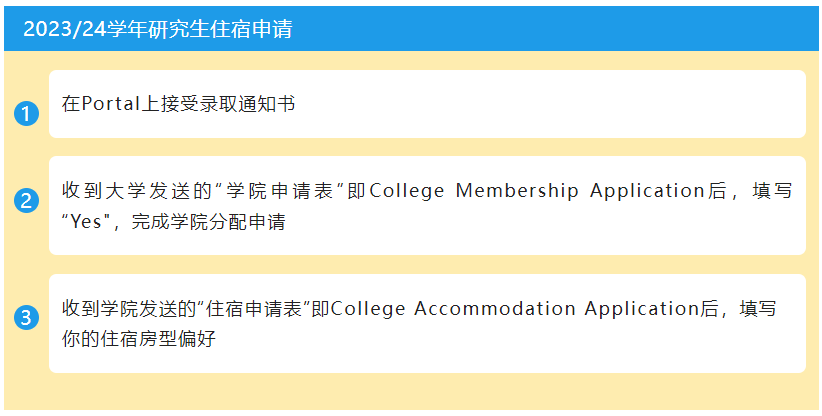Click the “Yes” text in step two
Viewport: 822px width, 416px height.
coord(85,222)
